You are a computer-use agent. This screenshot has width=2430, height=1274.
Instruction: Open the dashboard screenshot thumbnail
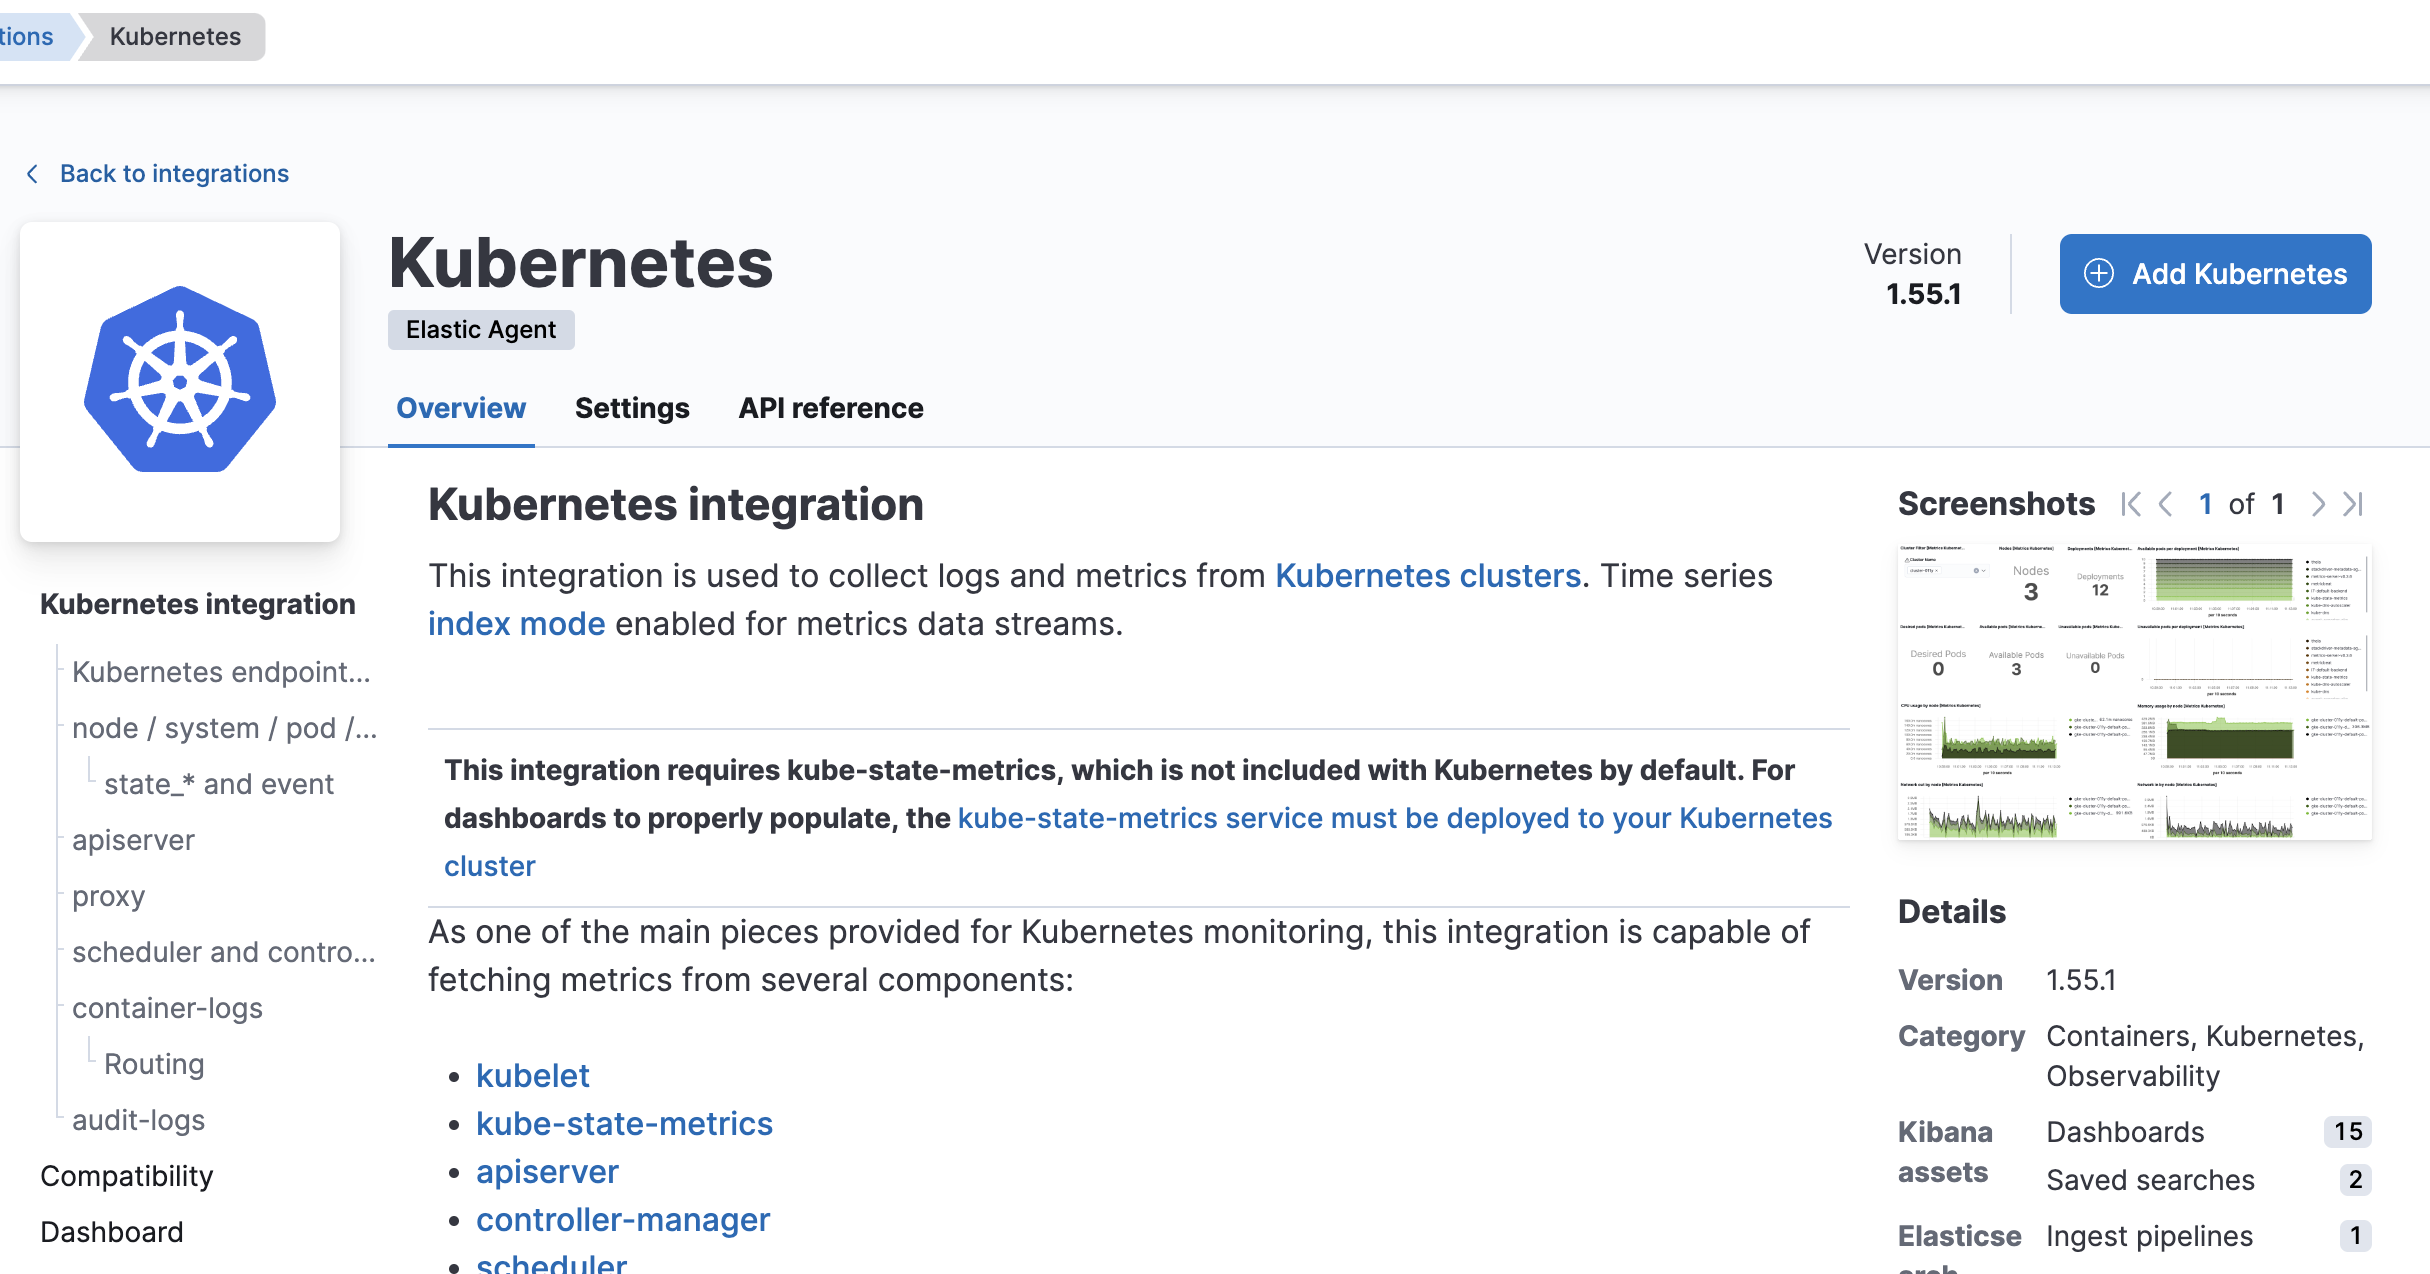pos(2134,692)
